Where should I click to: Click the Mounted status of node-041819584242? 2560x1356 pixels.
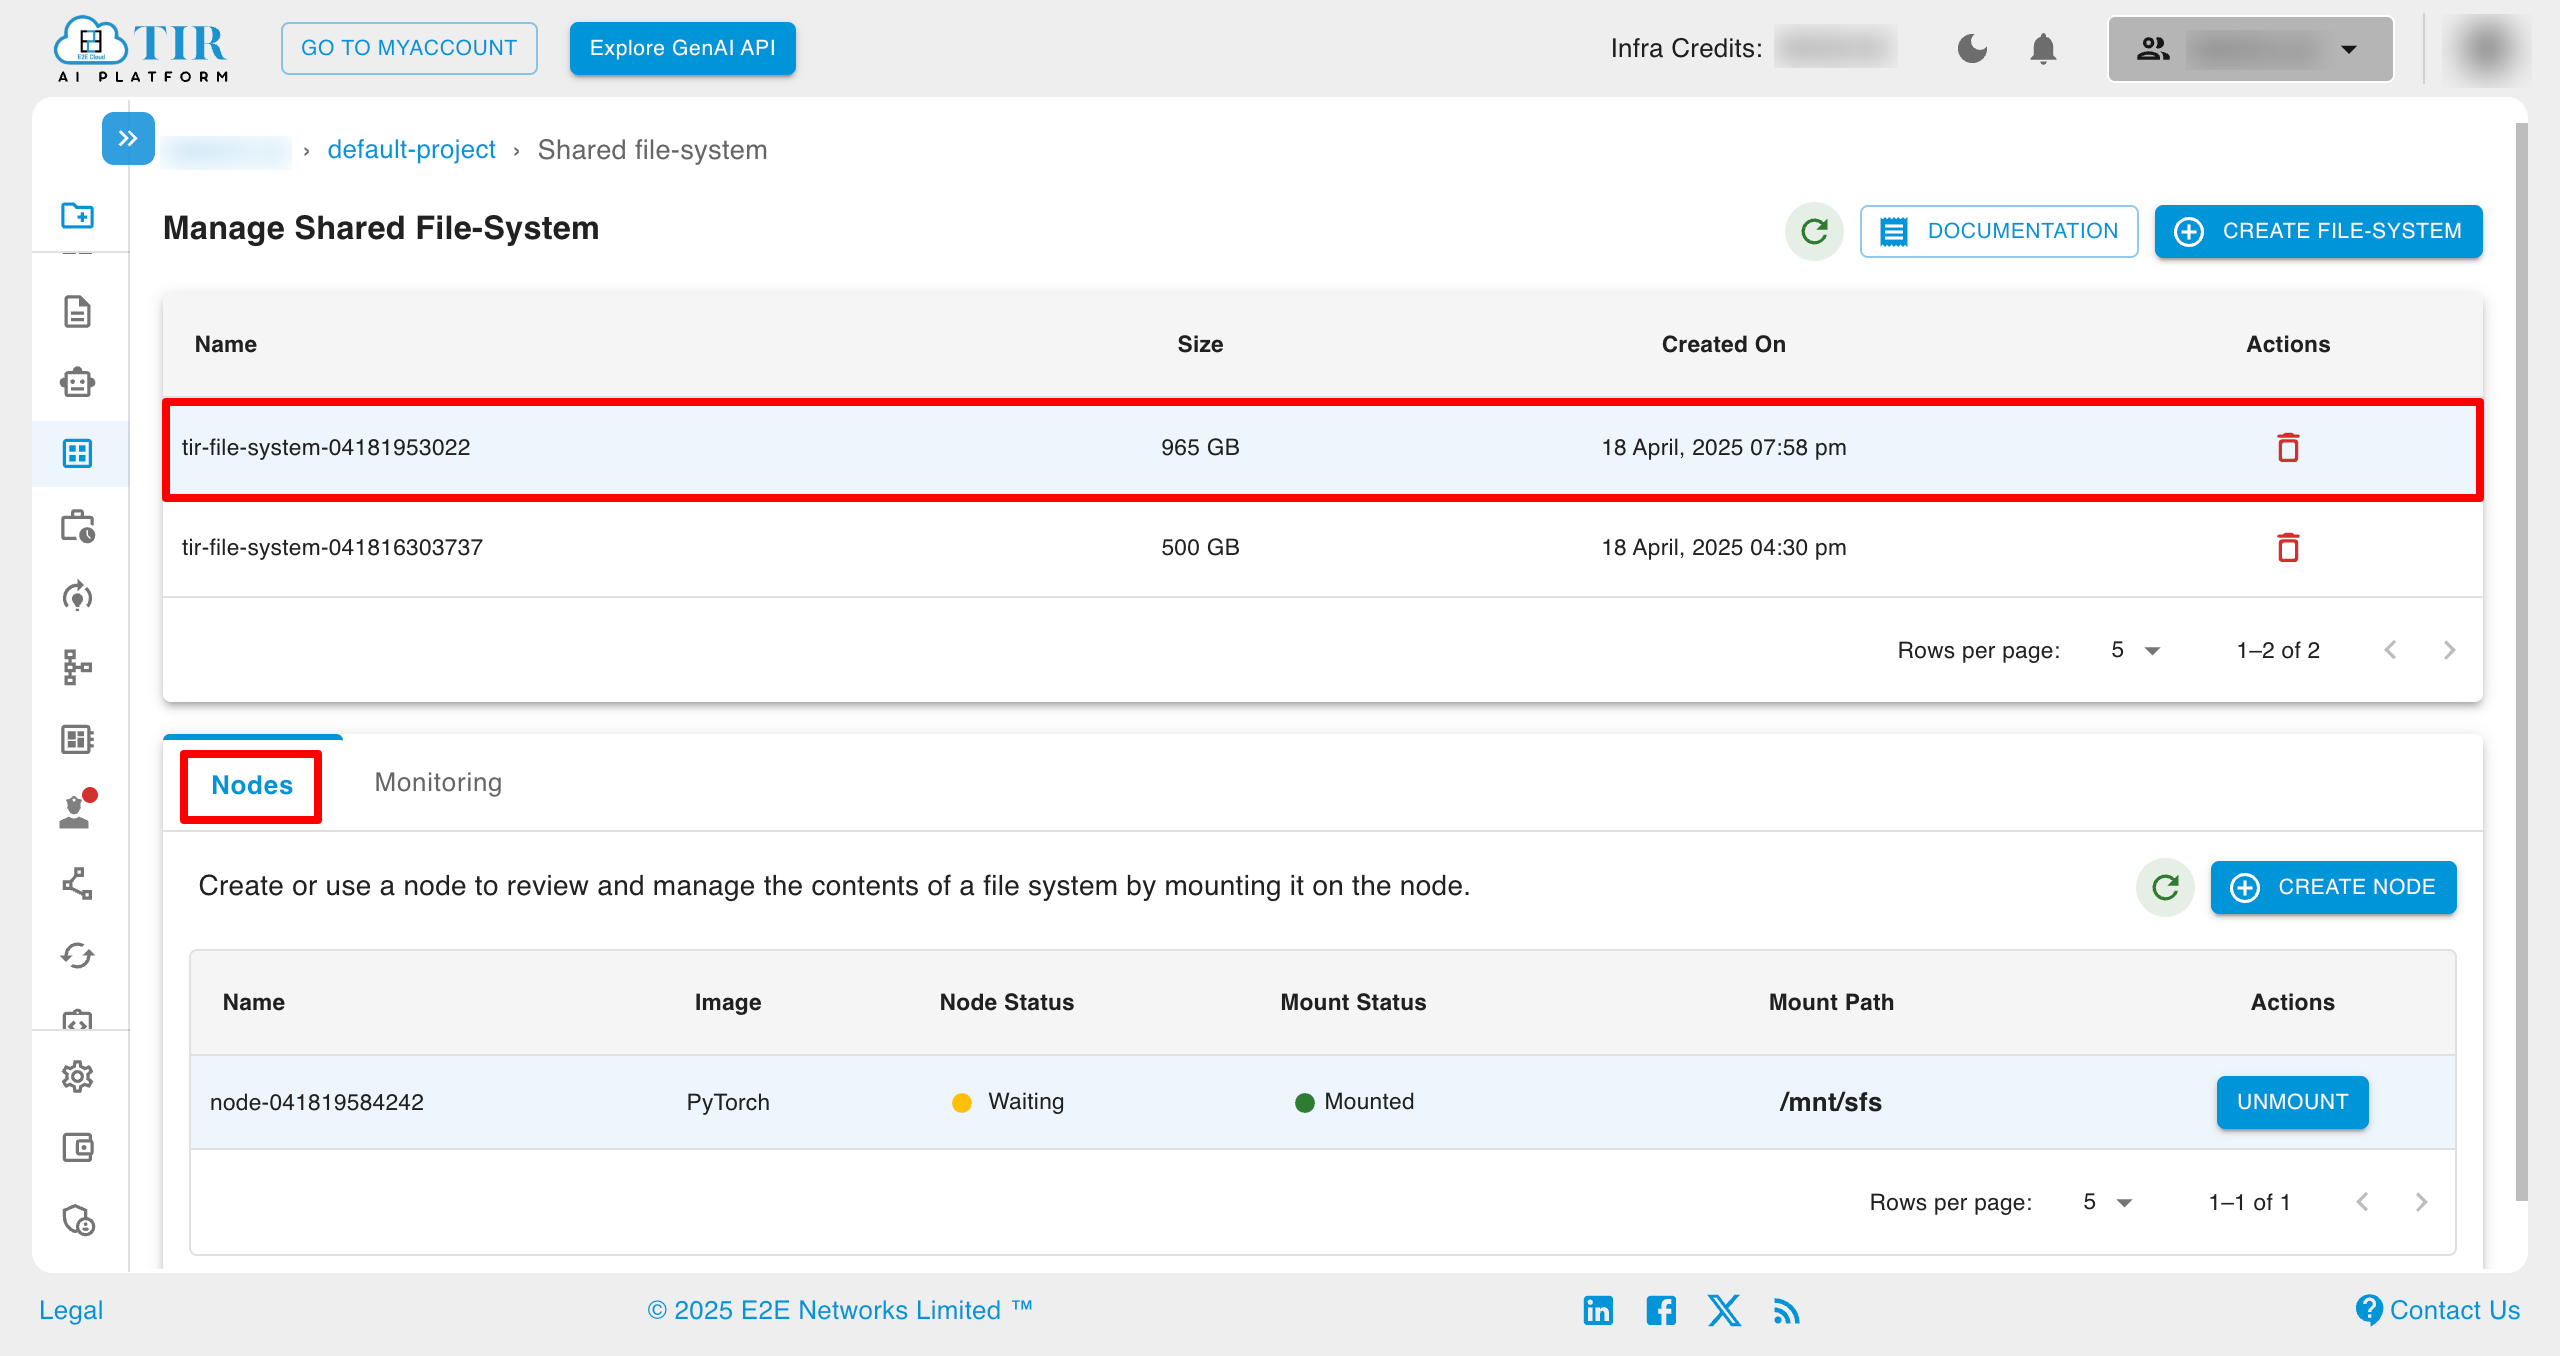pos(1354,1102)
